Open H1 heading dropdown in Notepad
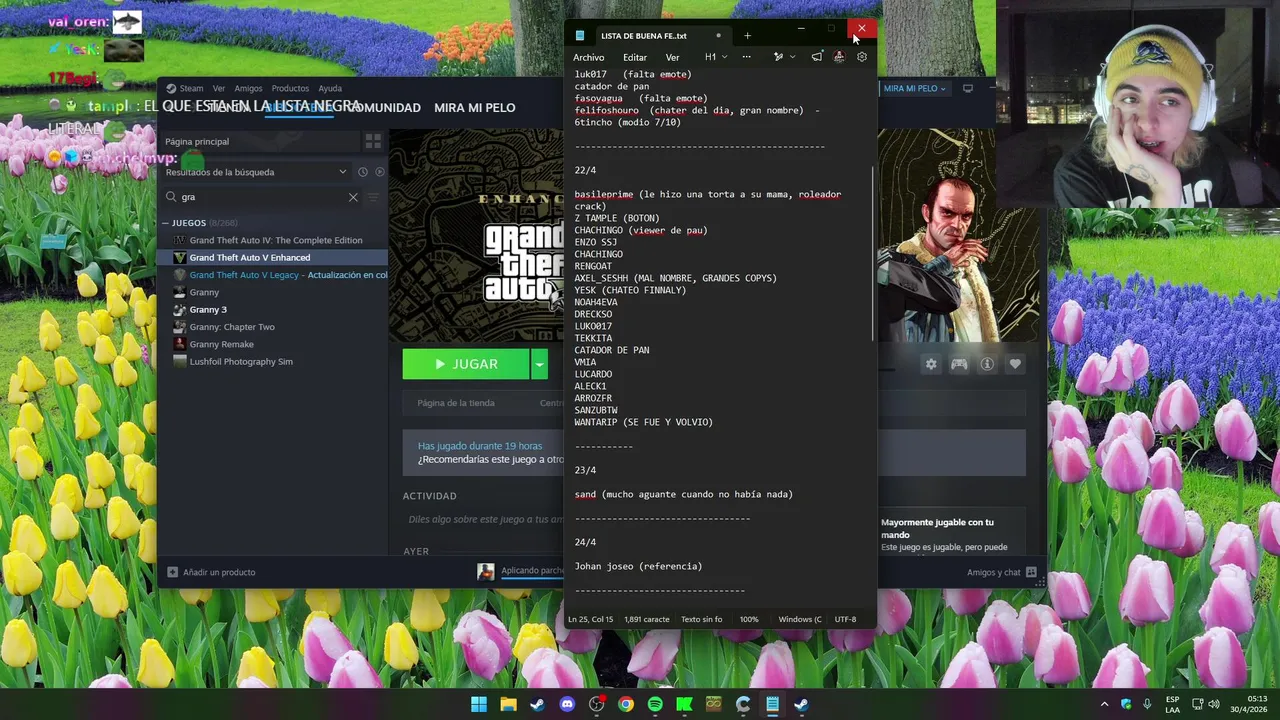 point(716,57)
